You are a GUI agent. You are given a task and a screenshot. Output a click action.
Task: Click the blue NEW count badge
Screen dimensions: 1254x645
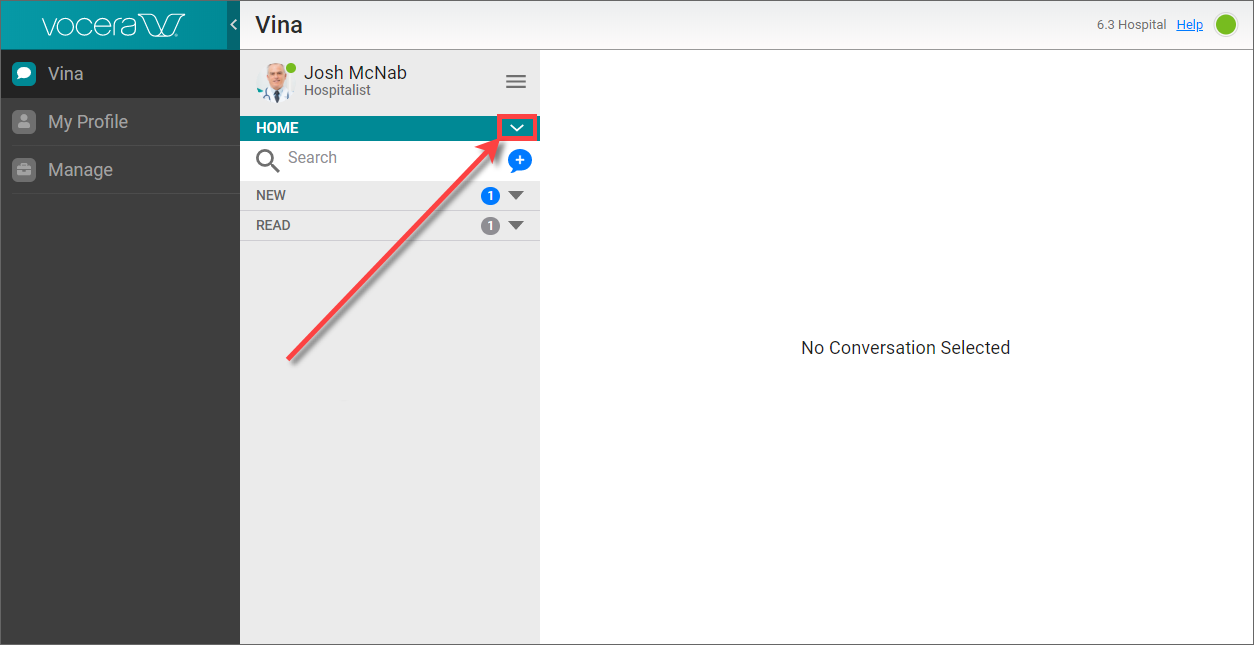click(x=490, y=196)
